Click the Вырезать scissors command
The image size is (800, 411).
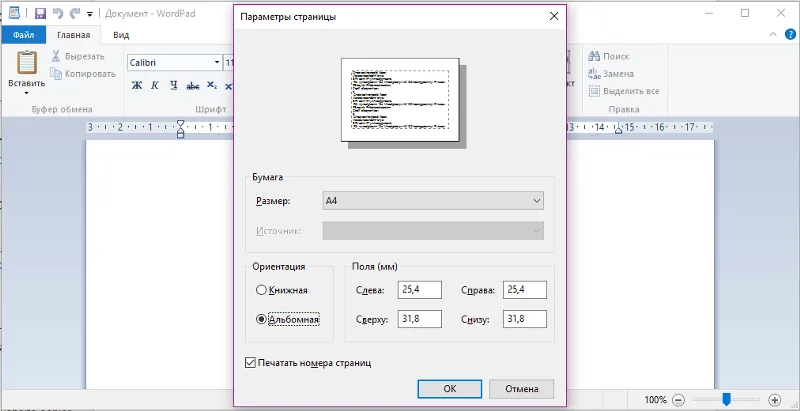[78, 56]
